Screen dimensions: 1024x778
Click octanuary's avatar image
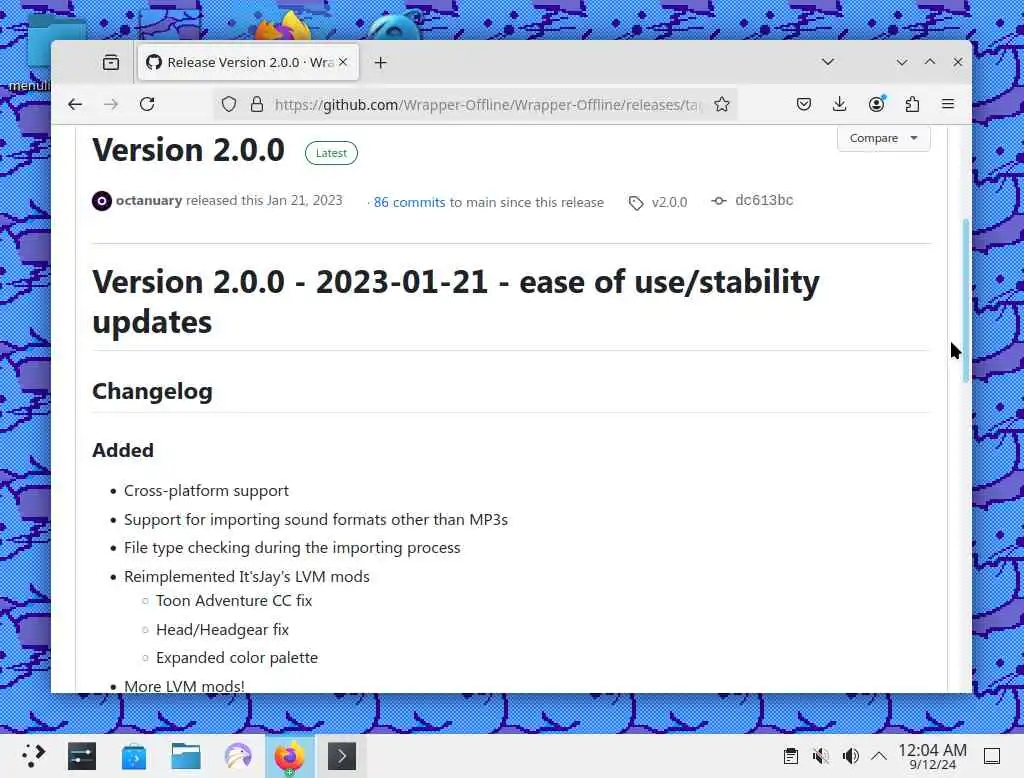(x=102, y=201)
